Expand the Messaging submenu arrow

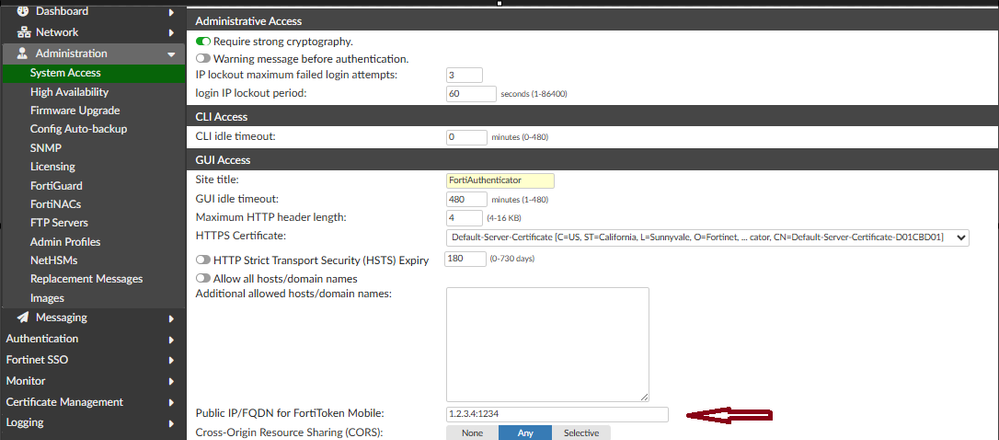(x=171, y=318)
